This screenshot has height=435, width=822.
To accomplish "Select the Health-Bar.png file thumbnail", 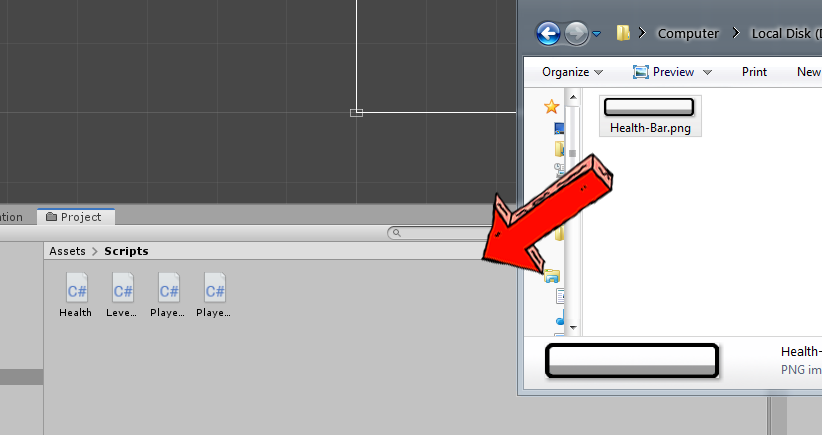I will click(x=650, y=115).
